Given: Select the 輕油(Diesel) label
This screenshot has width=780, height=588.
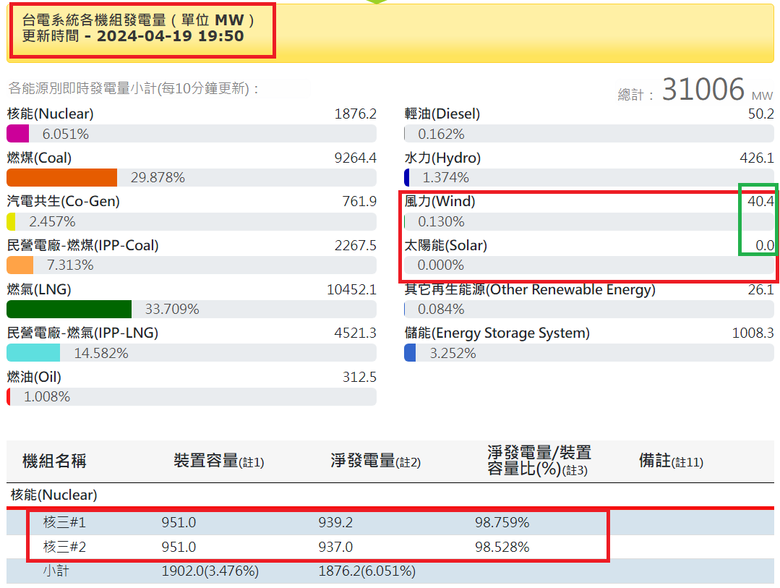Looking at the screenshot, I should pos(442,114).
